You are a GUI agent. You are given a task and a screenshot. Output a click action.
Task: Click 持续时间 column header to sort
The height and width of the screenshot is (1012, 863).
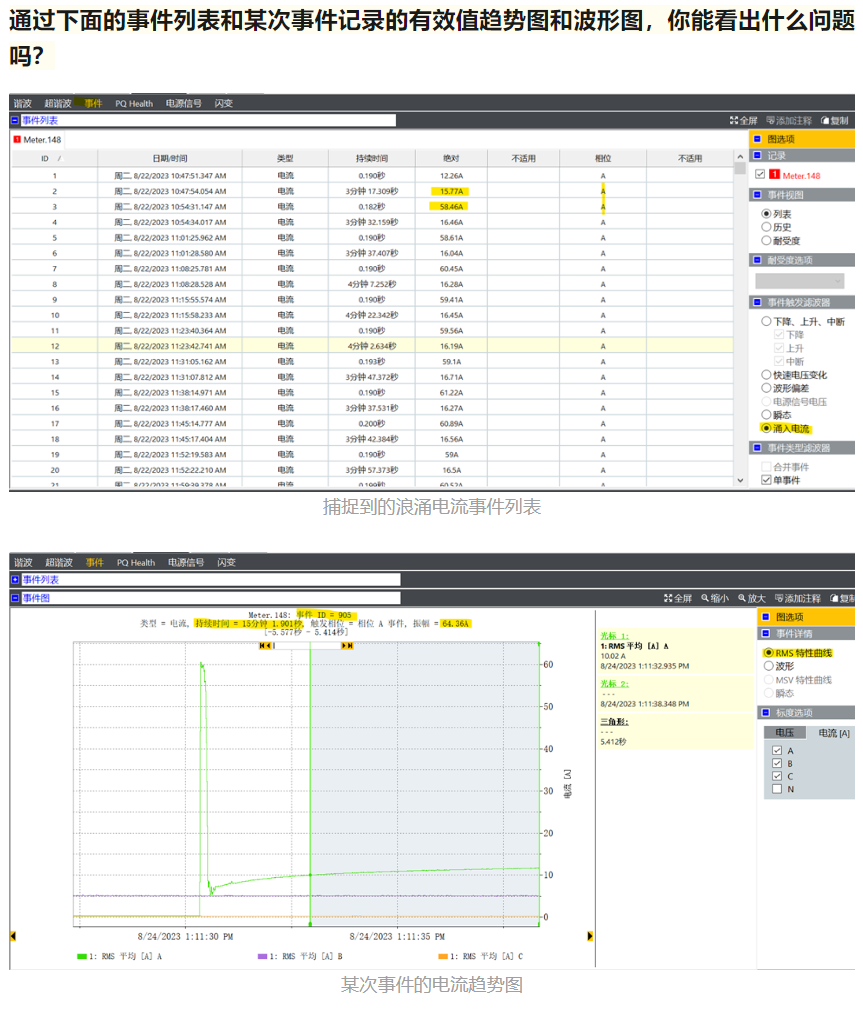click(x=371, y=158)
